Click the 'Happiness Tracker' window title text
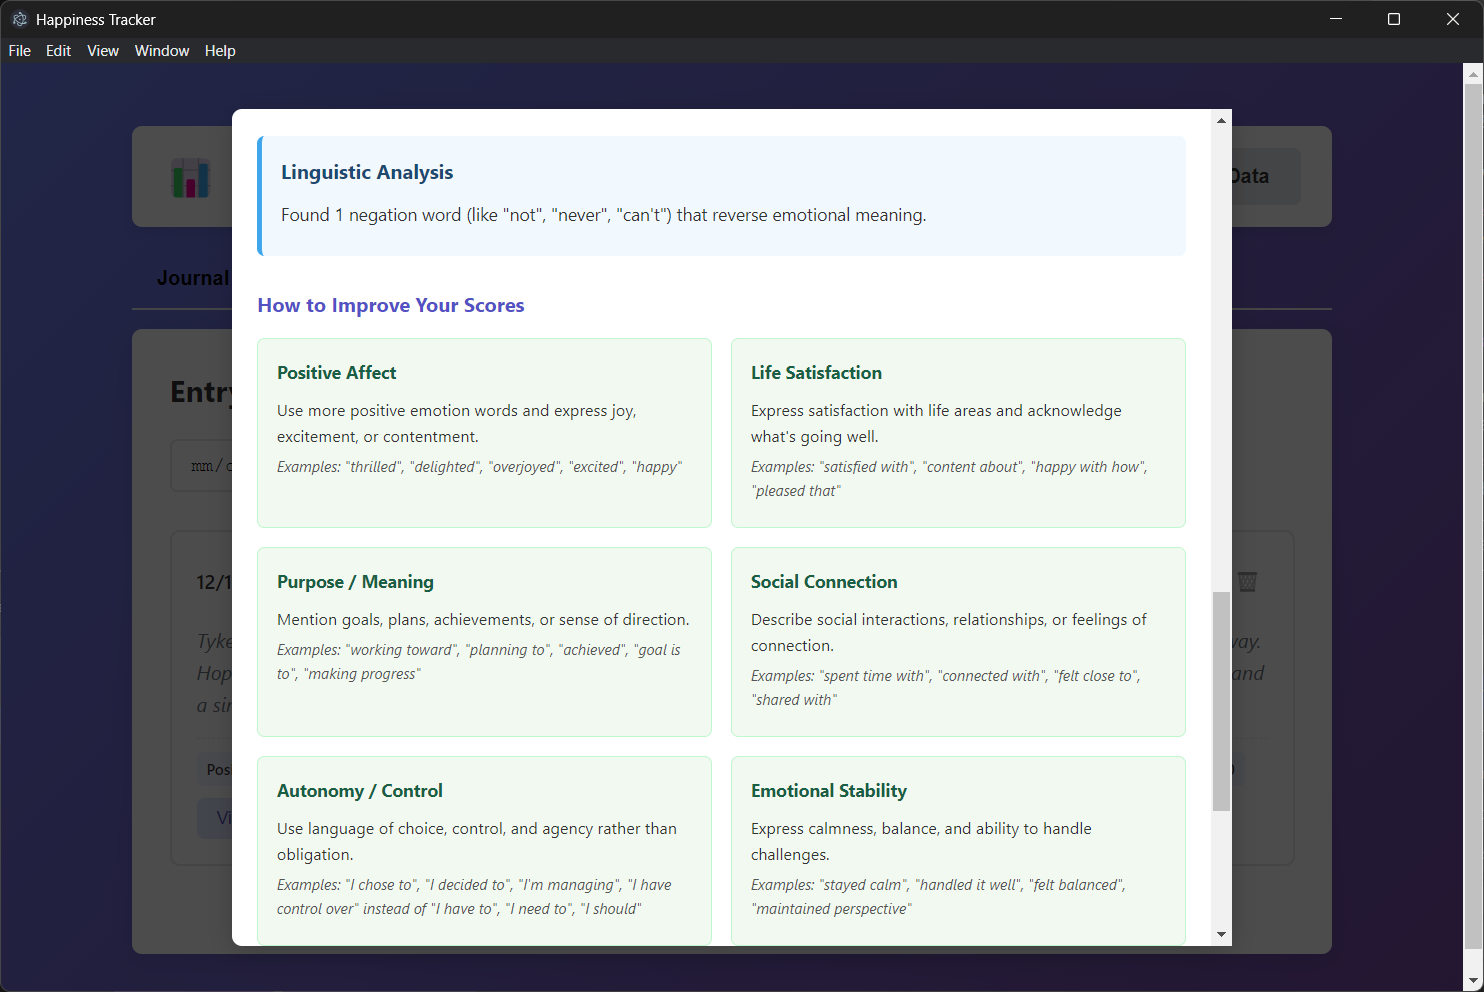 coord(96,20)
